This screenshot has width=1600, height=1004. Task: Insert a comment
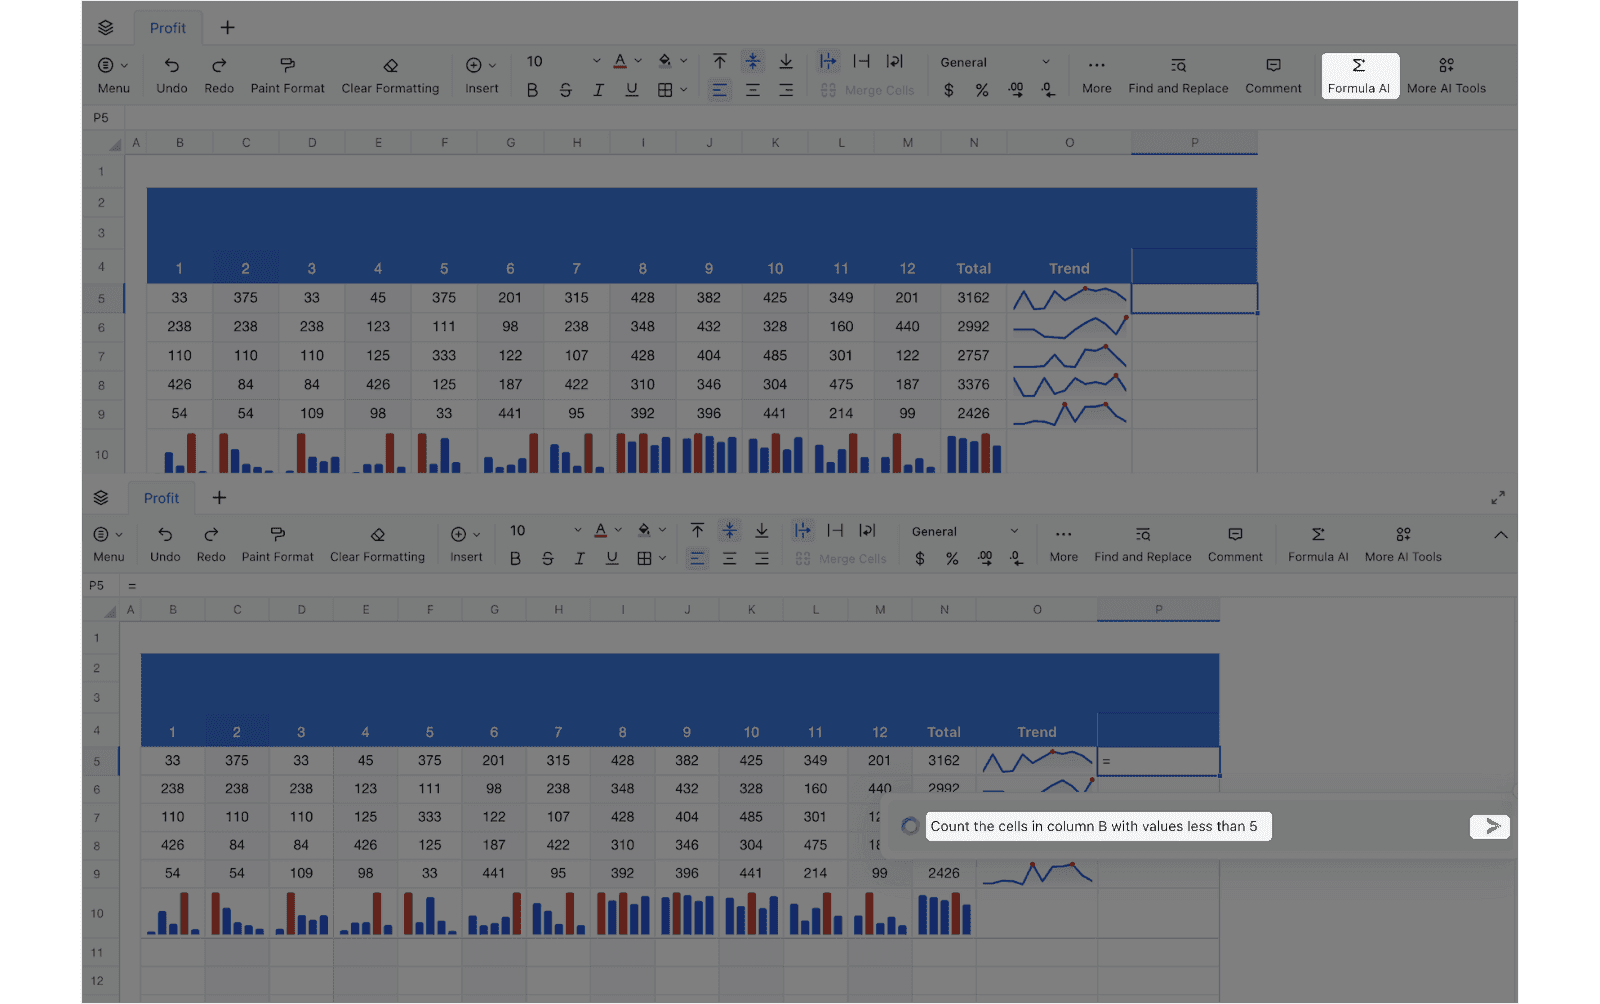1272,74
